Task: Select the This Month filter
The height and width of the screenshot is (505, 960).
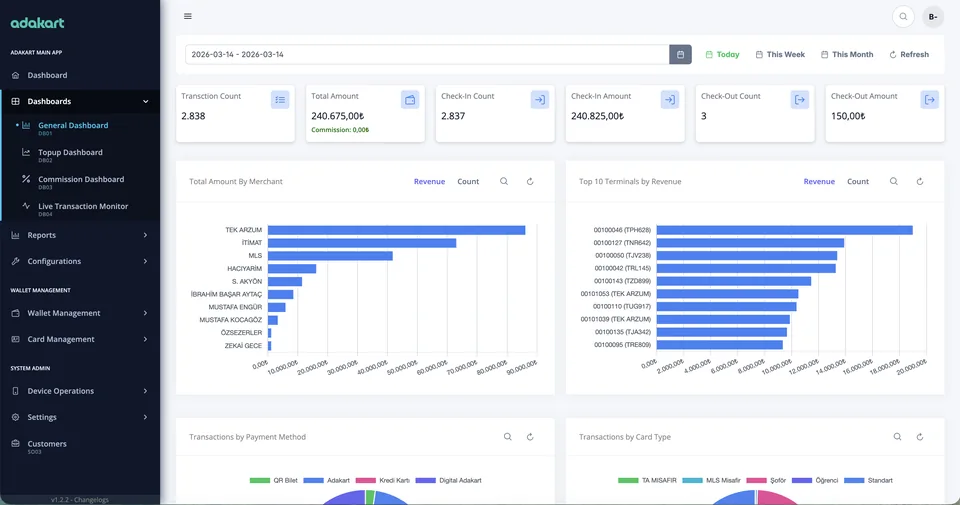Action: click(847, 54)
